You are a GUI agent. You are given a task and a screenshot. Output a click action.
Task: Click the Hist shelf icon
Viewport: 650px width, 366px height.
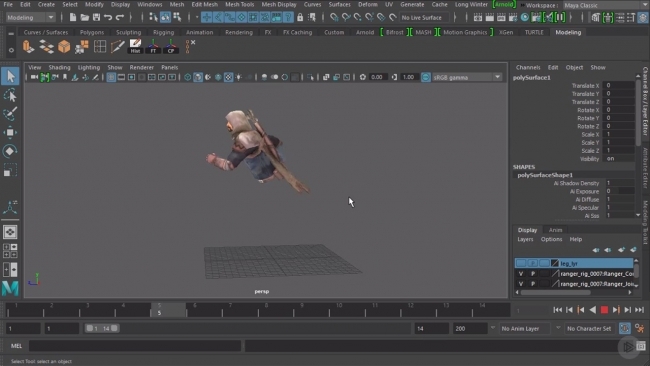[136, 46]
